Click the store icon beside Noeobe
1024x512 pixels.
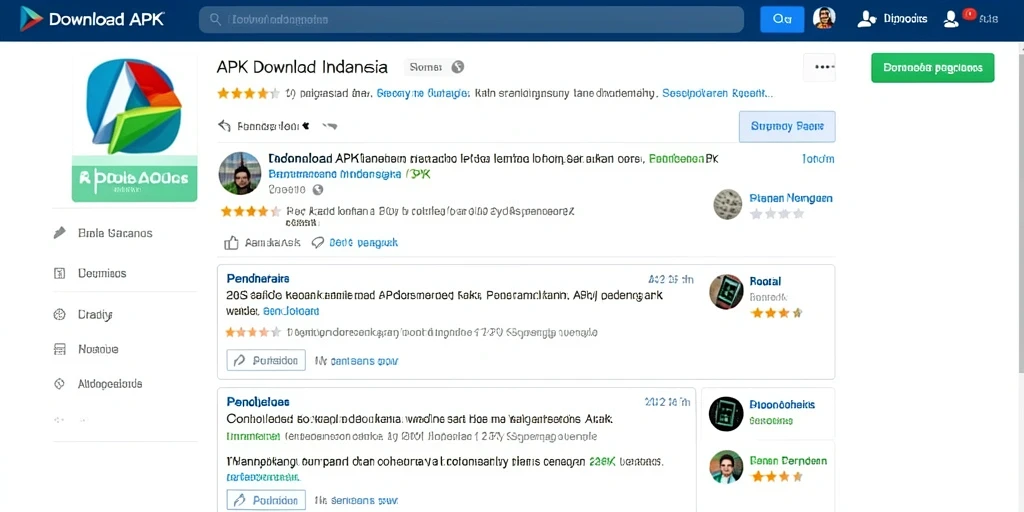pos(59,349)
